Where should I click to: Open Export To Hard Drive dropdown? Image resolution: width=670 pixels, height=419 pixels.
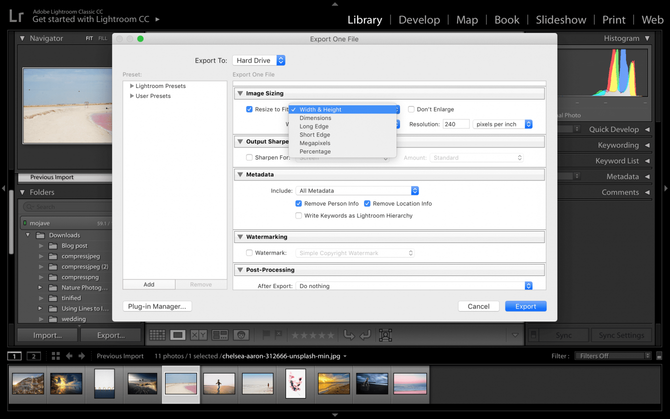[259, 61]
